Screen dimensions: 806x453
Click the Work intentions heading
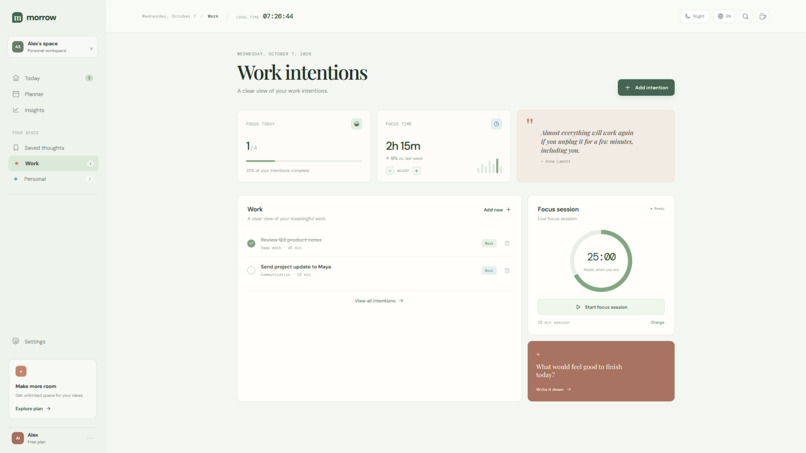tap(302, 73)
